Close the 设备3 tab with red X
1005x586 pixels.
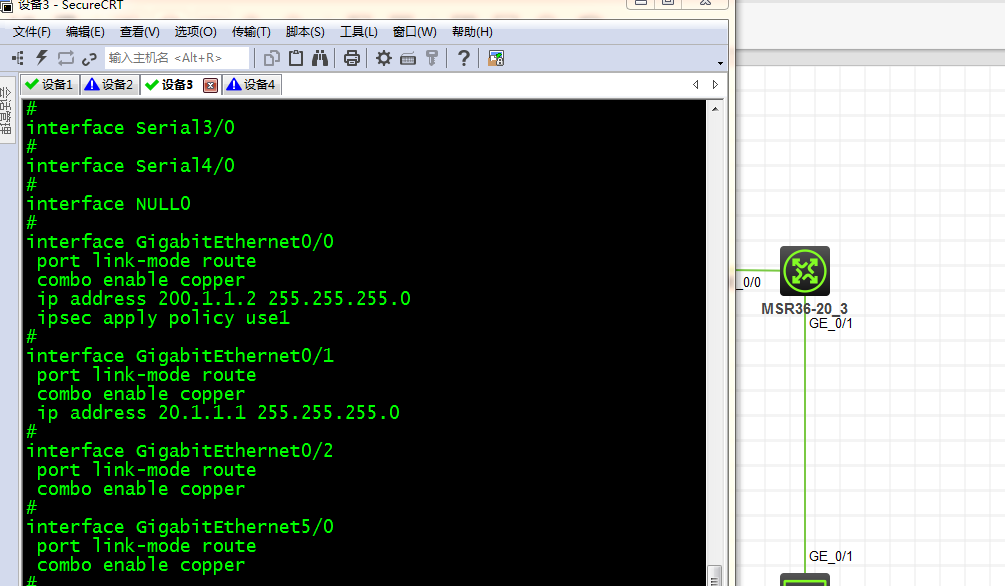click(210, 85)
